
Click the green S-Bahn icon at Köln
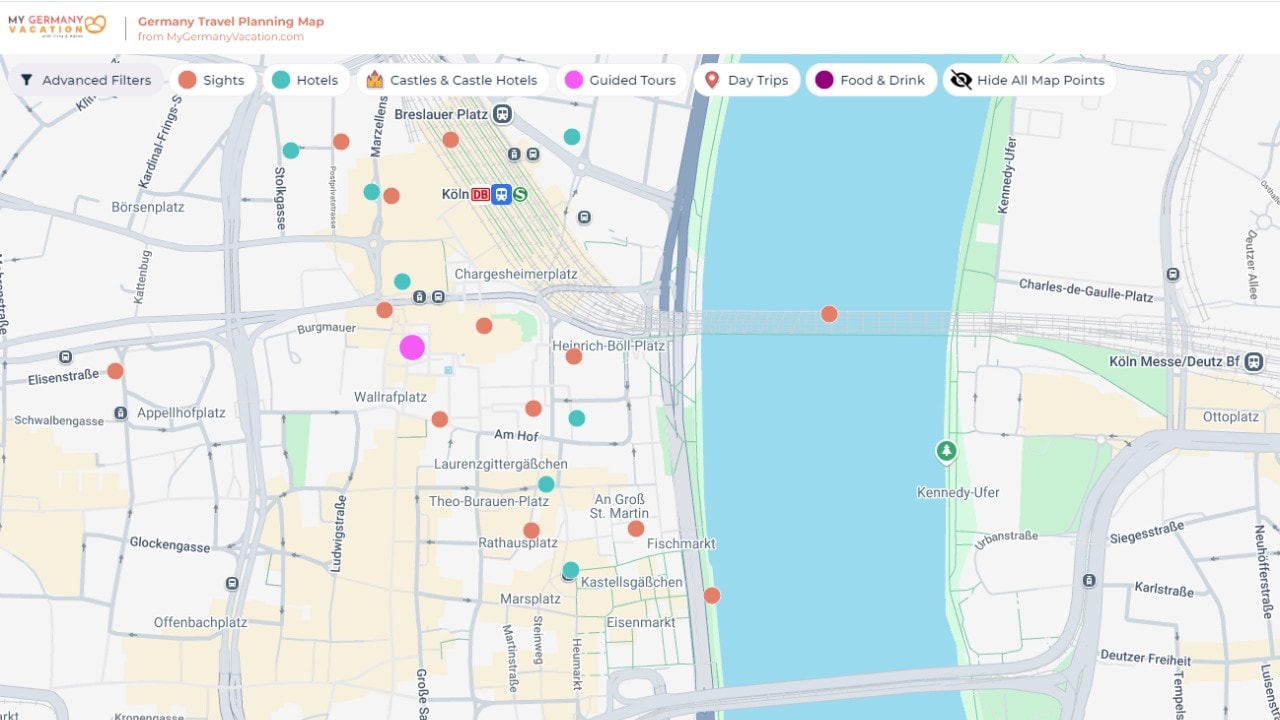520,195
